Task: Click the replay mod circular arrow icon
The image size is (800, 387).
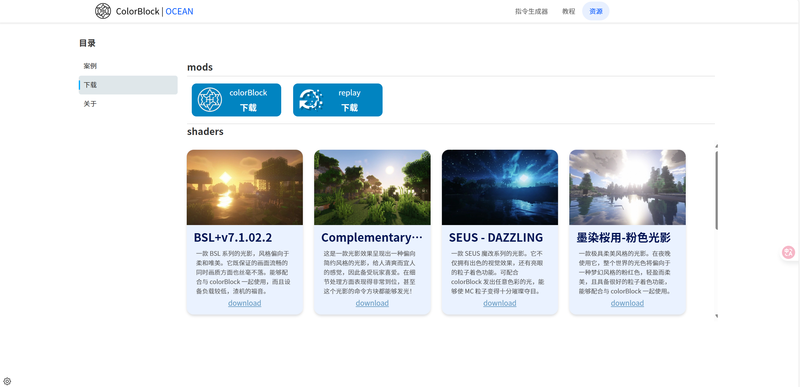Action: 311,100
